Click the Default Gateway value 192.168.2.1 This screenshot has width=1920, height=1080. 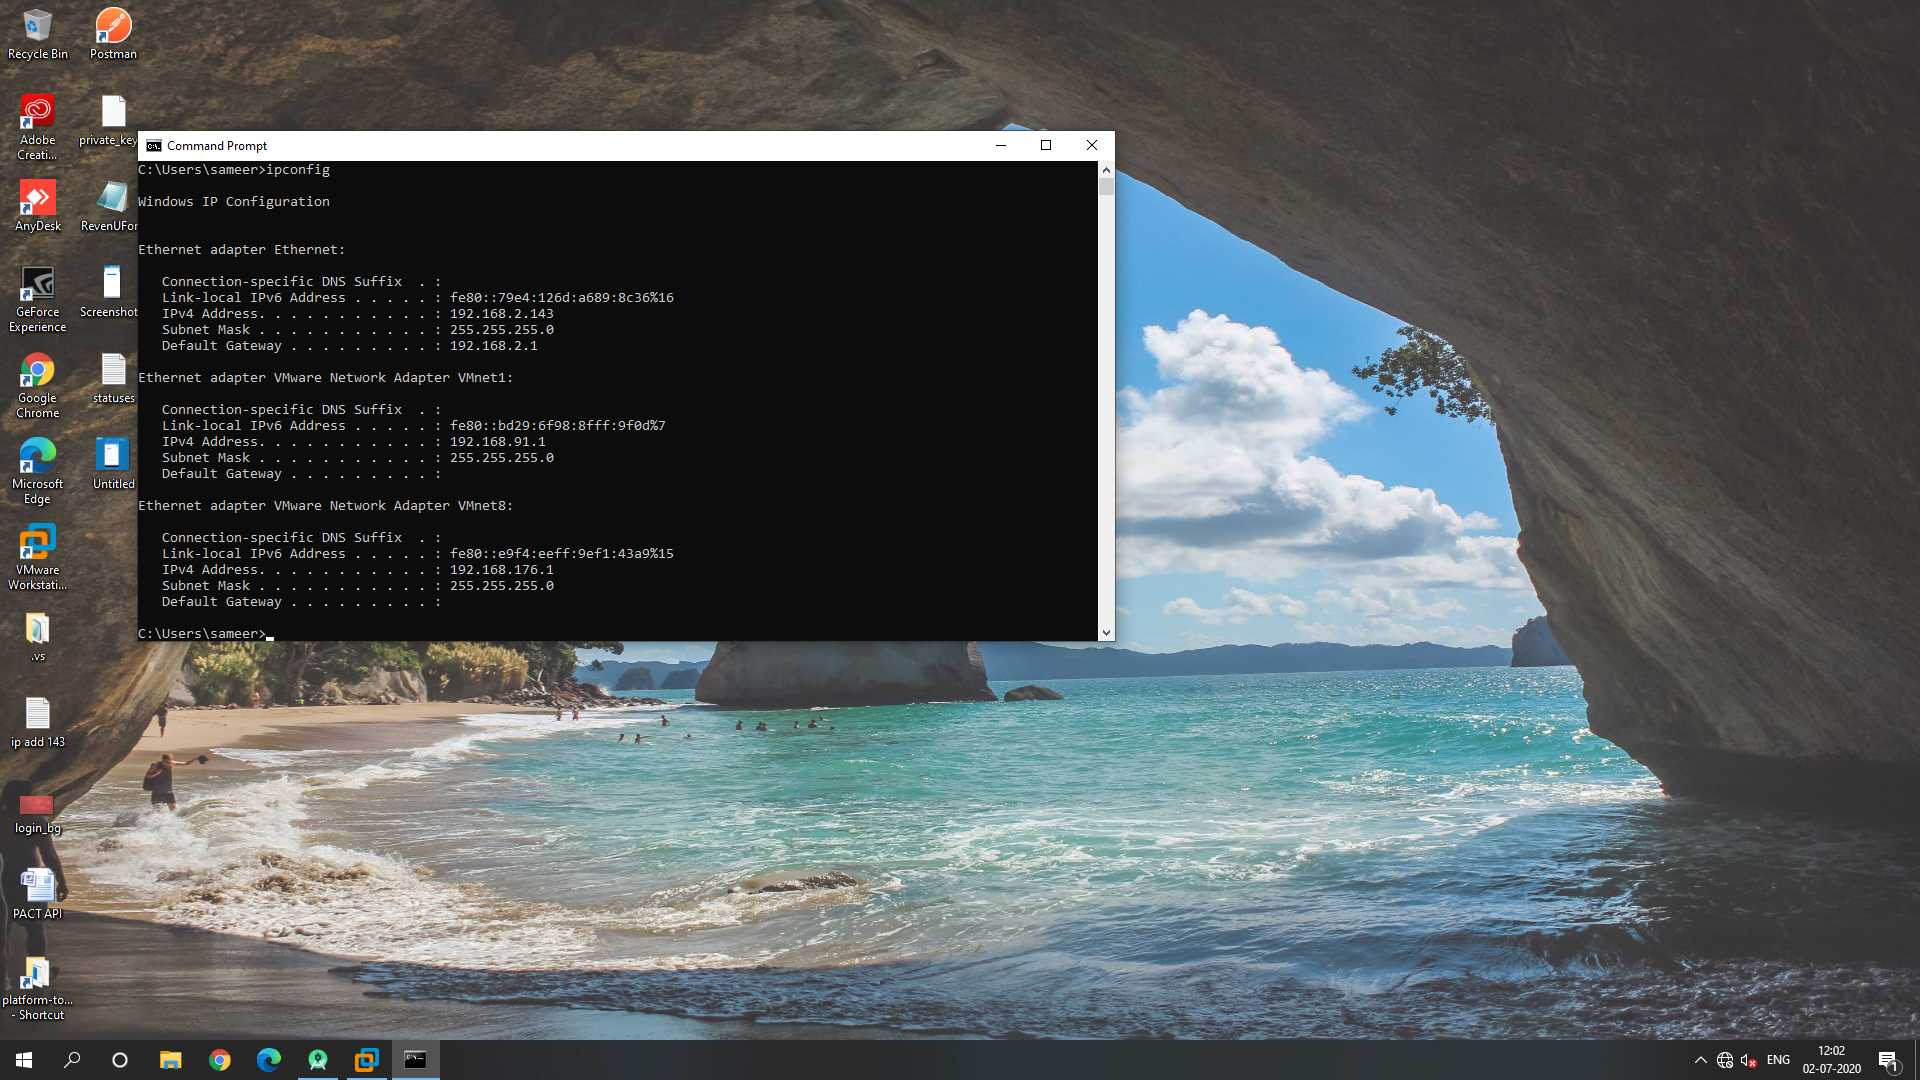click(x=493, y=346)
